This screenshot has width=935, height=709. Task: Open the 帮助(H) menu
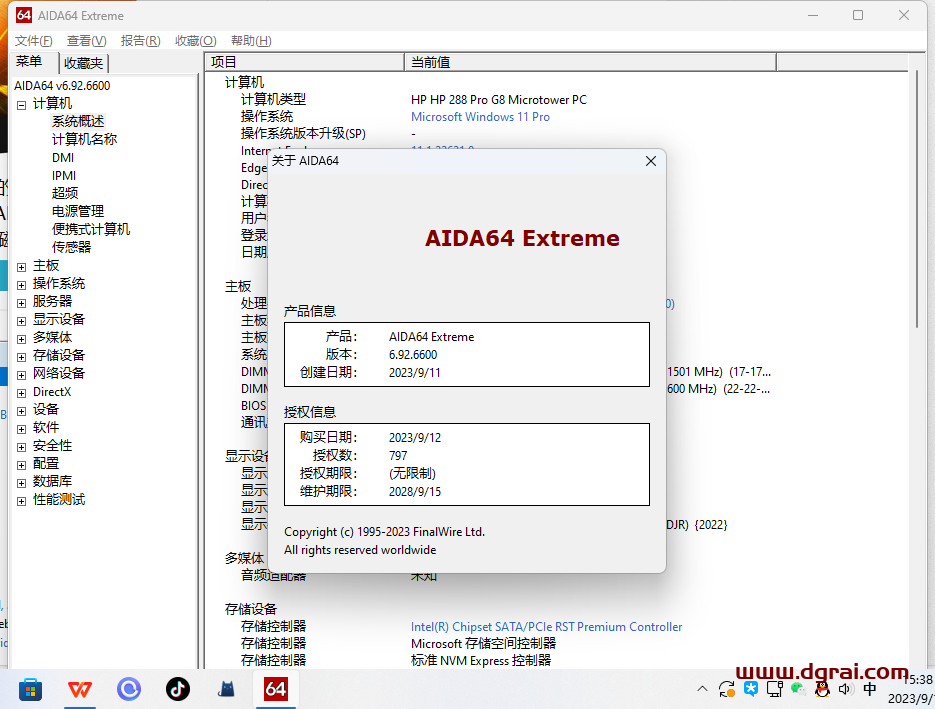(x=251, y=41)
